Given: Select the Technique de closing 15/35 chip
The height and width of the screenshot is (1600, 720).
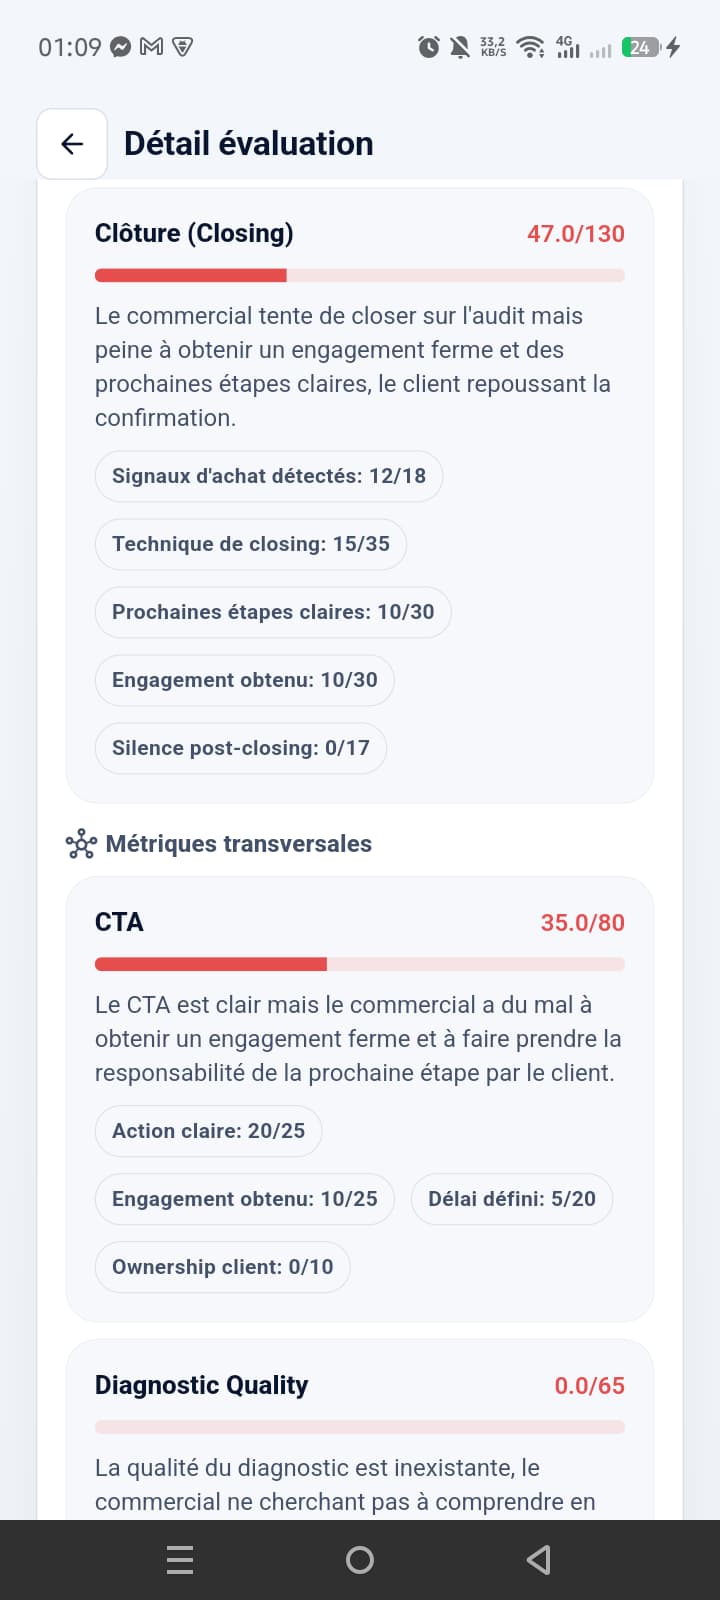Looking at the screenshot, I should [251, 544].
